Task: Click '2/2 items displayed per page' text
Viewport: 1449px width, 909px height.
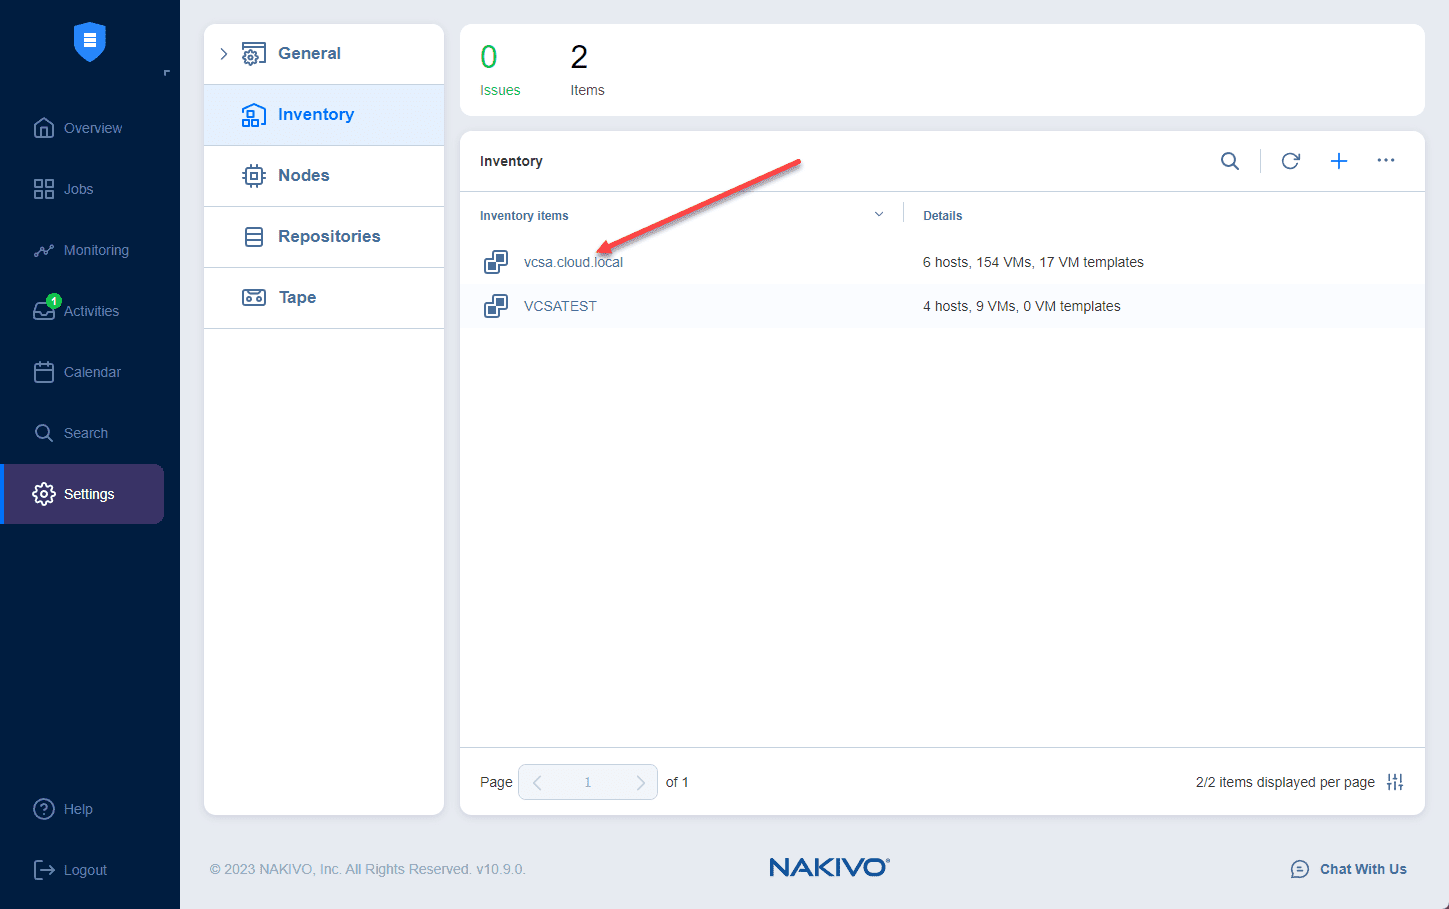Action: click(1285, 782)
